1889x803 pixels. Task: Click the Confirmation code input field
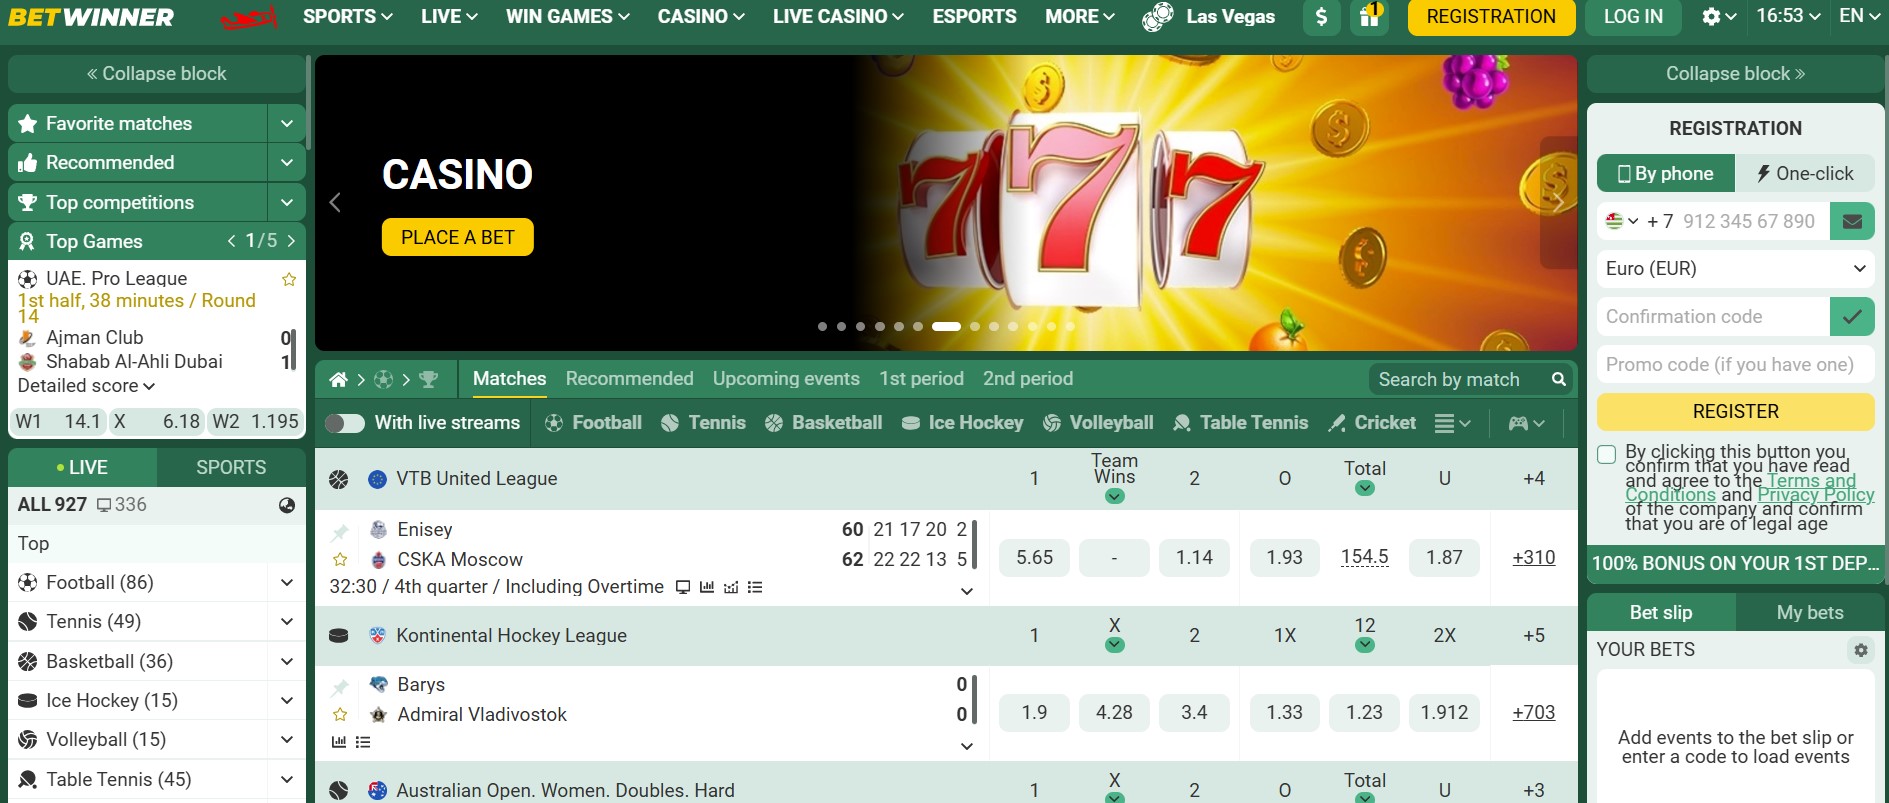pyautogui.click(x=1712, y=316)
